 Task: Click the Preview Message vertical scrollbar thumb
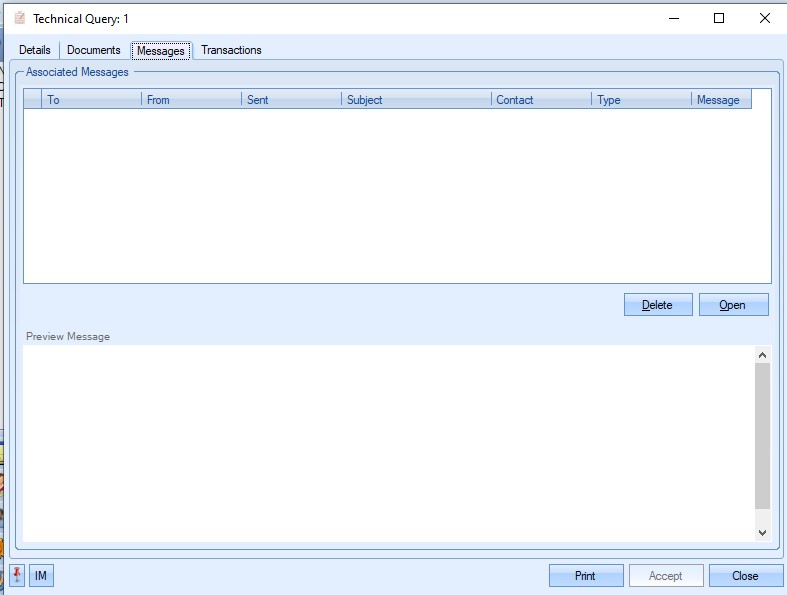click(x=762, y=436)
